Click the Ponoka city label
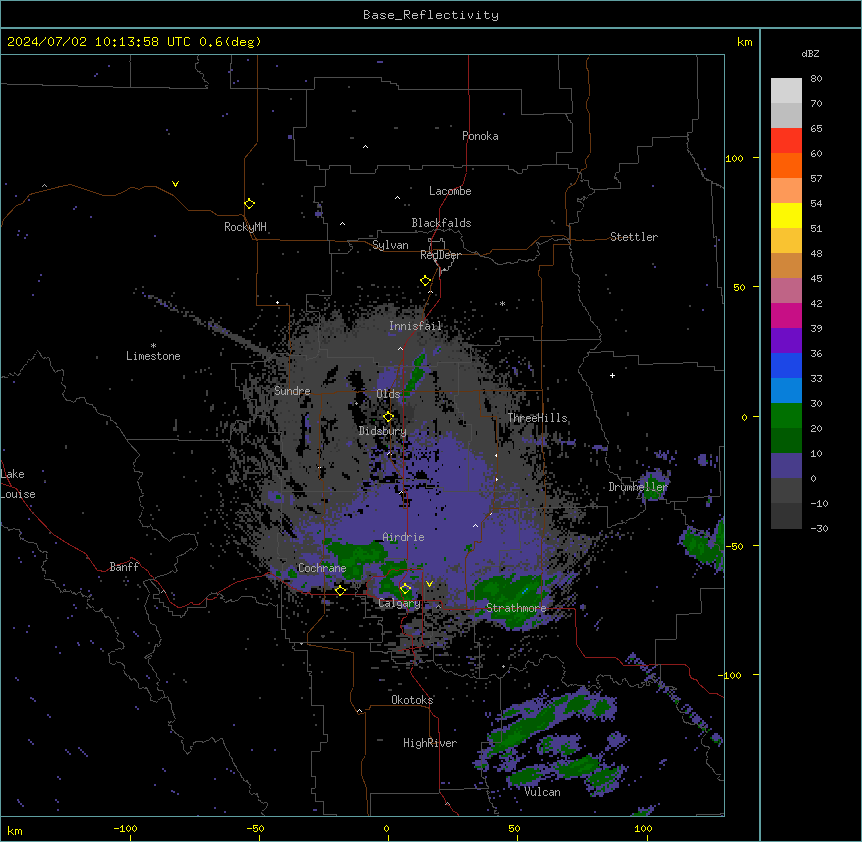Viewport: 862px width, 842px height. click(480, 136)
